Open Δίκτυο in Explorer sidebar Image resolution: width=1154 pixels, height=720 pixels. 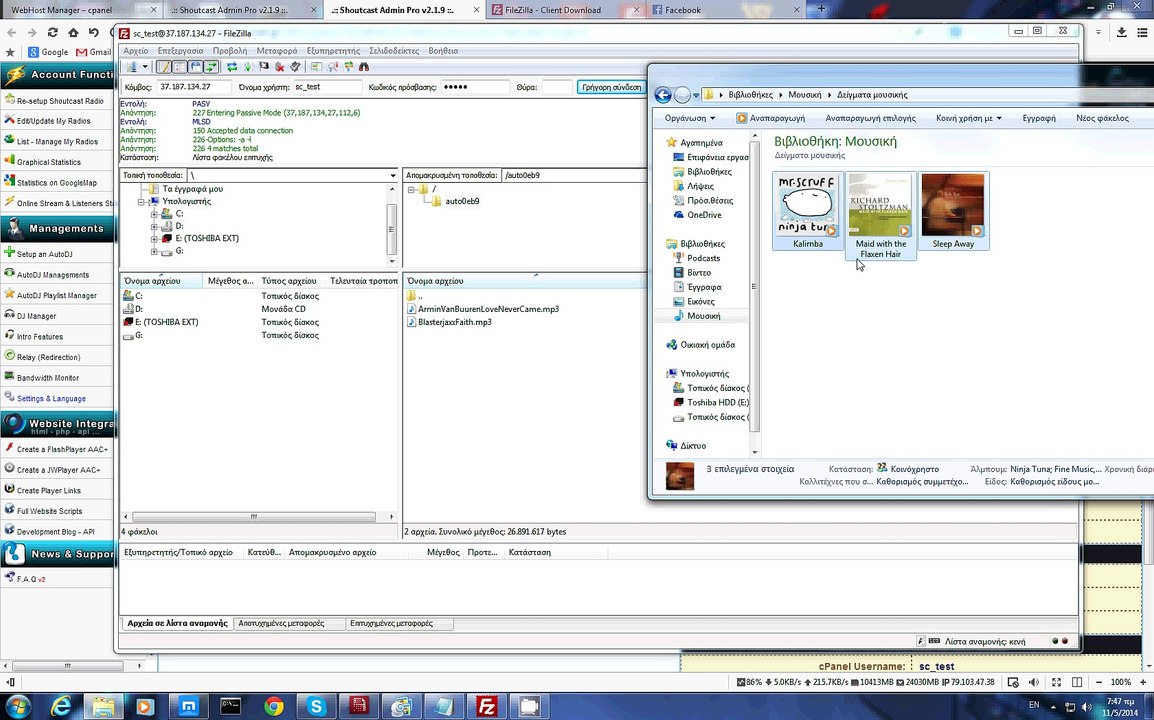click(x=693, y=445)
